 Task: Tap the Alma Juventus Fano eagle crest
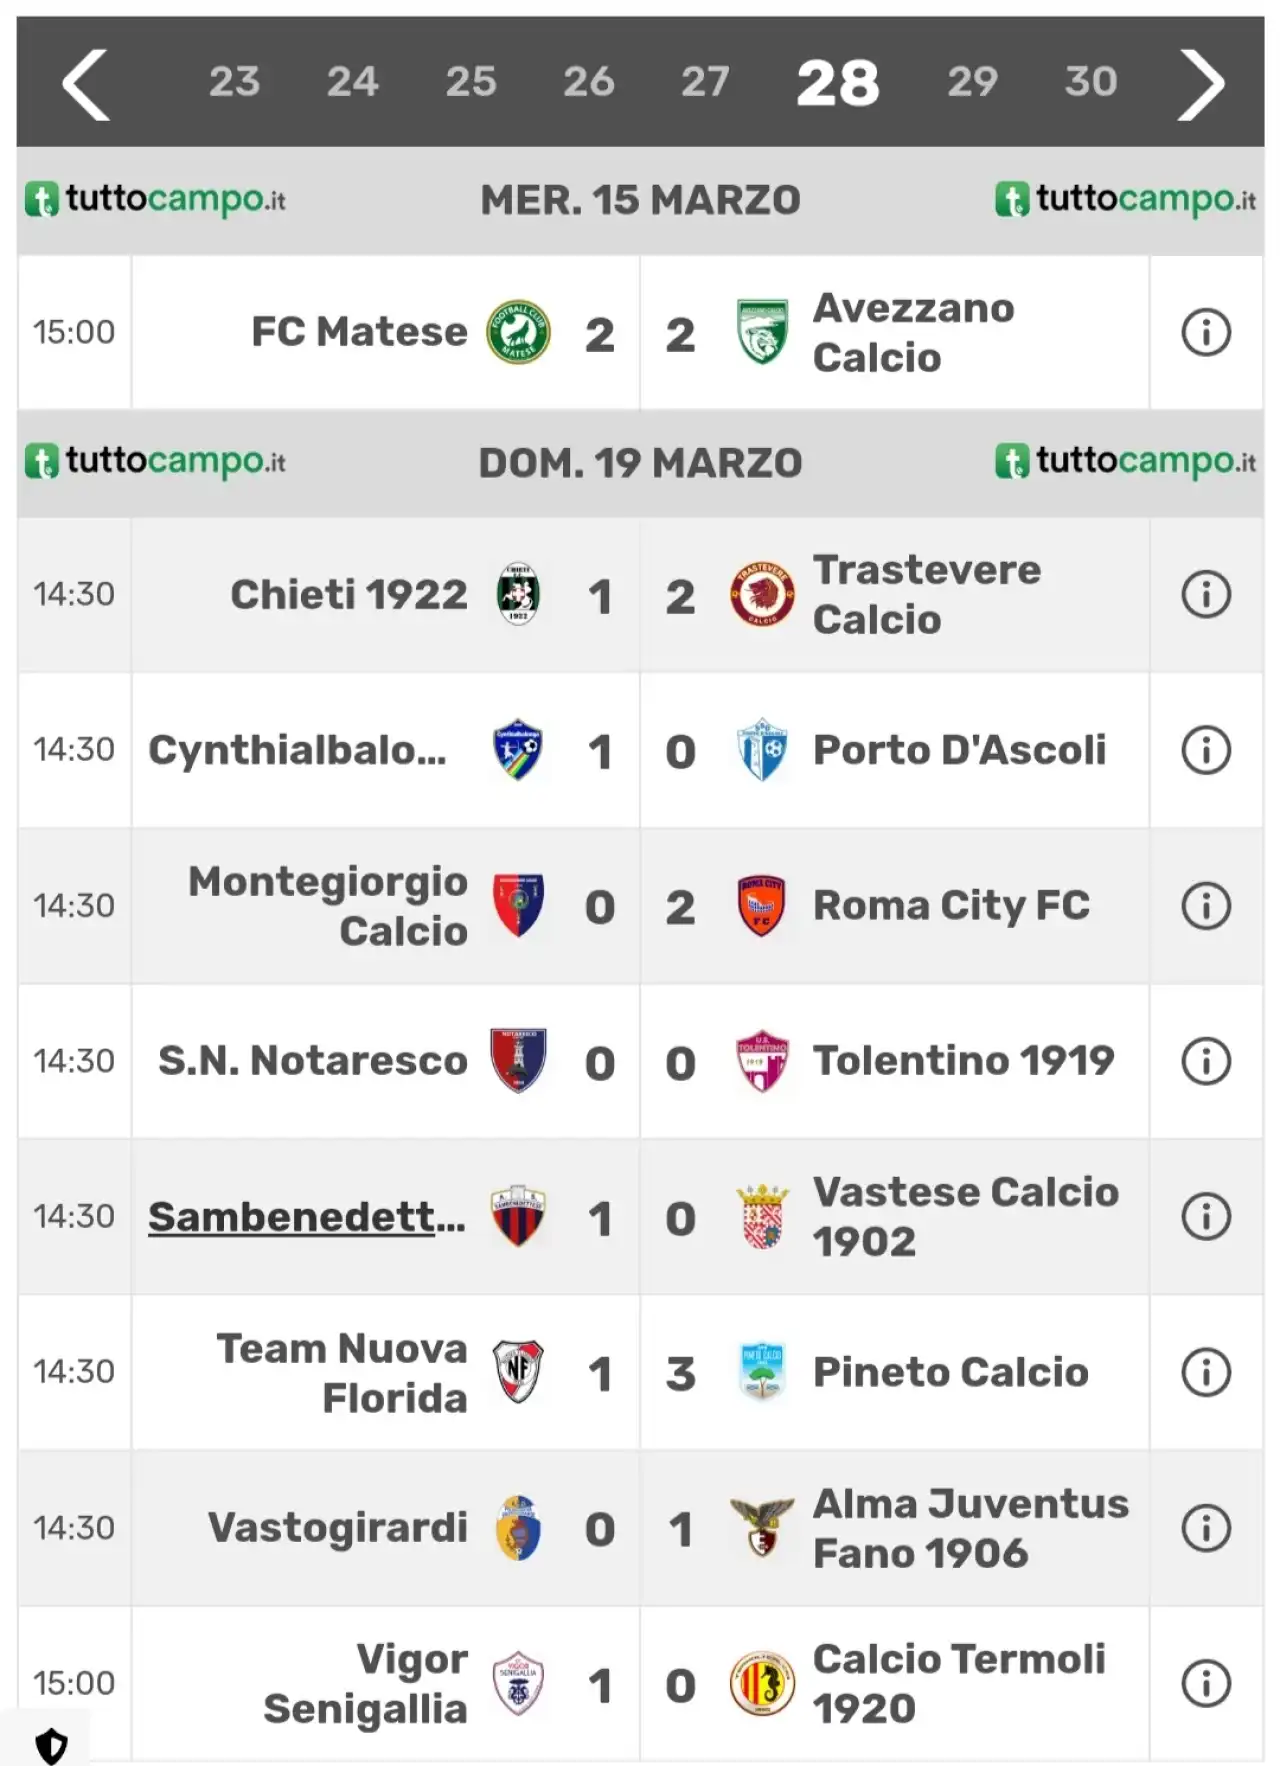click(762, 1527)
